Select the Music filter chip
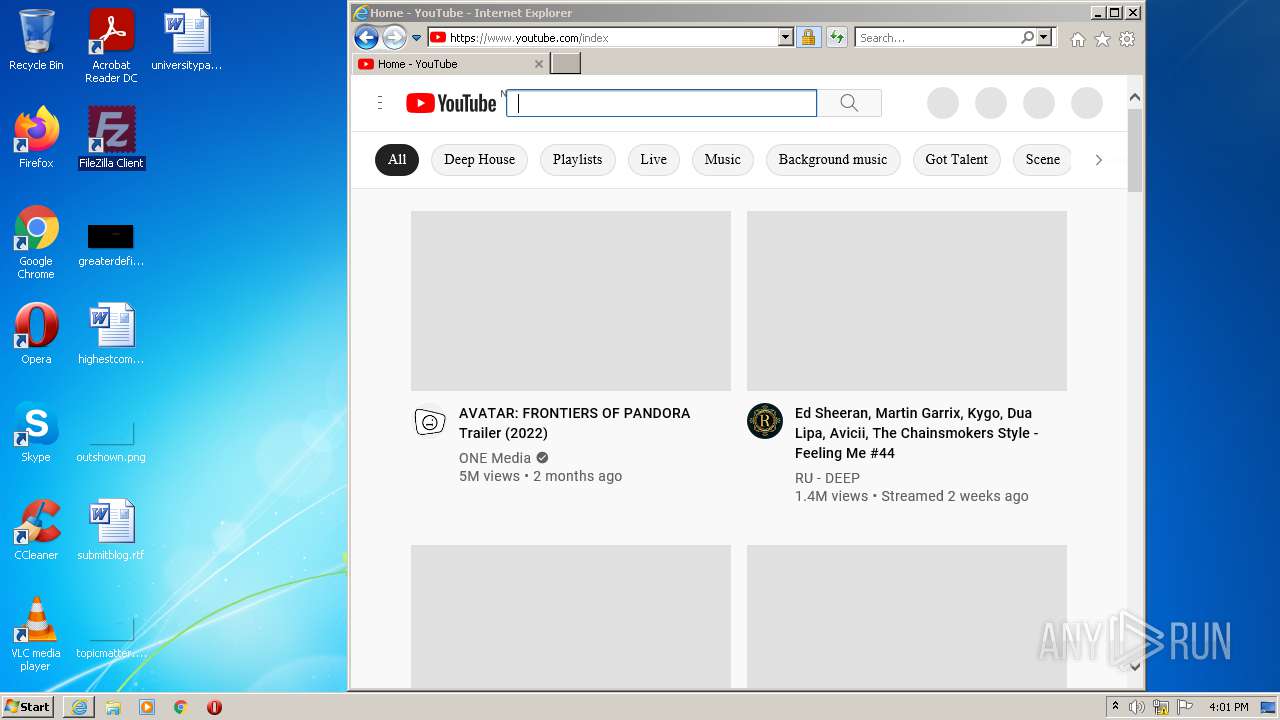Screen dimensions: 1280x720 click(x=722, y=160)
